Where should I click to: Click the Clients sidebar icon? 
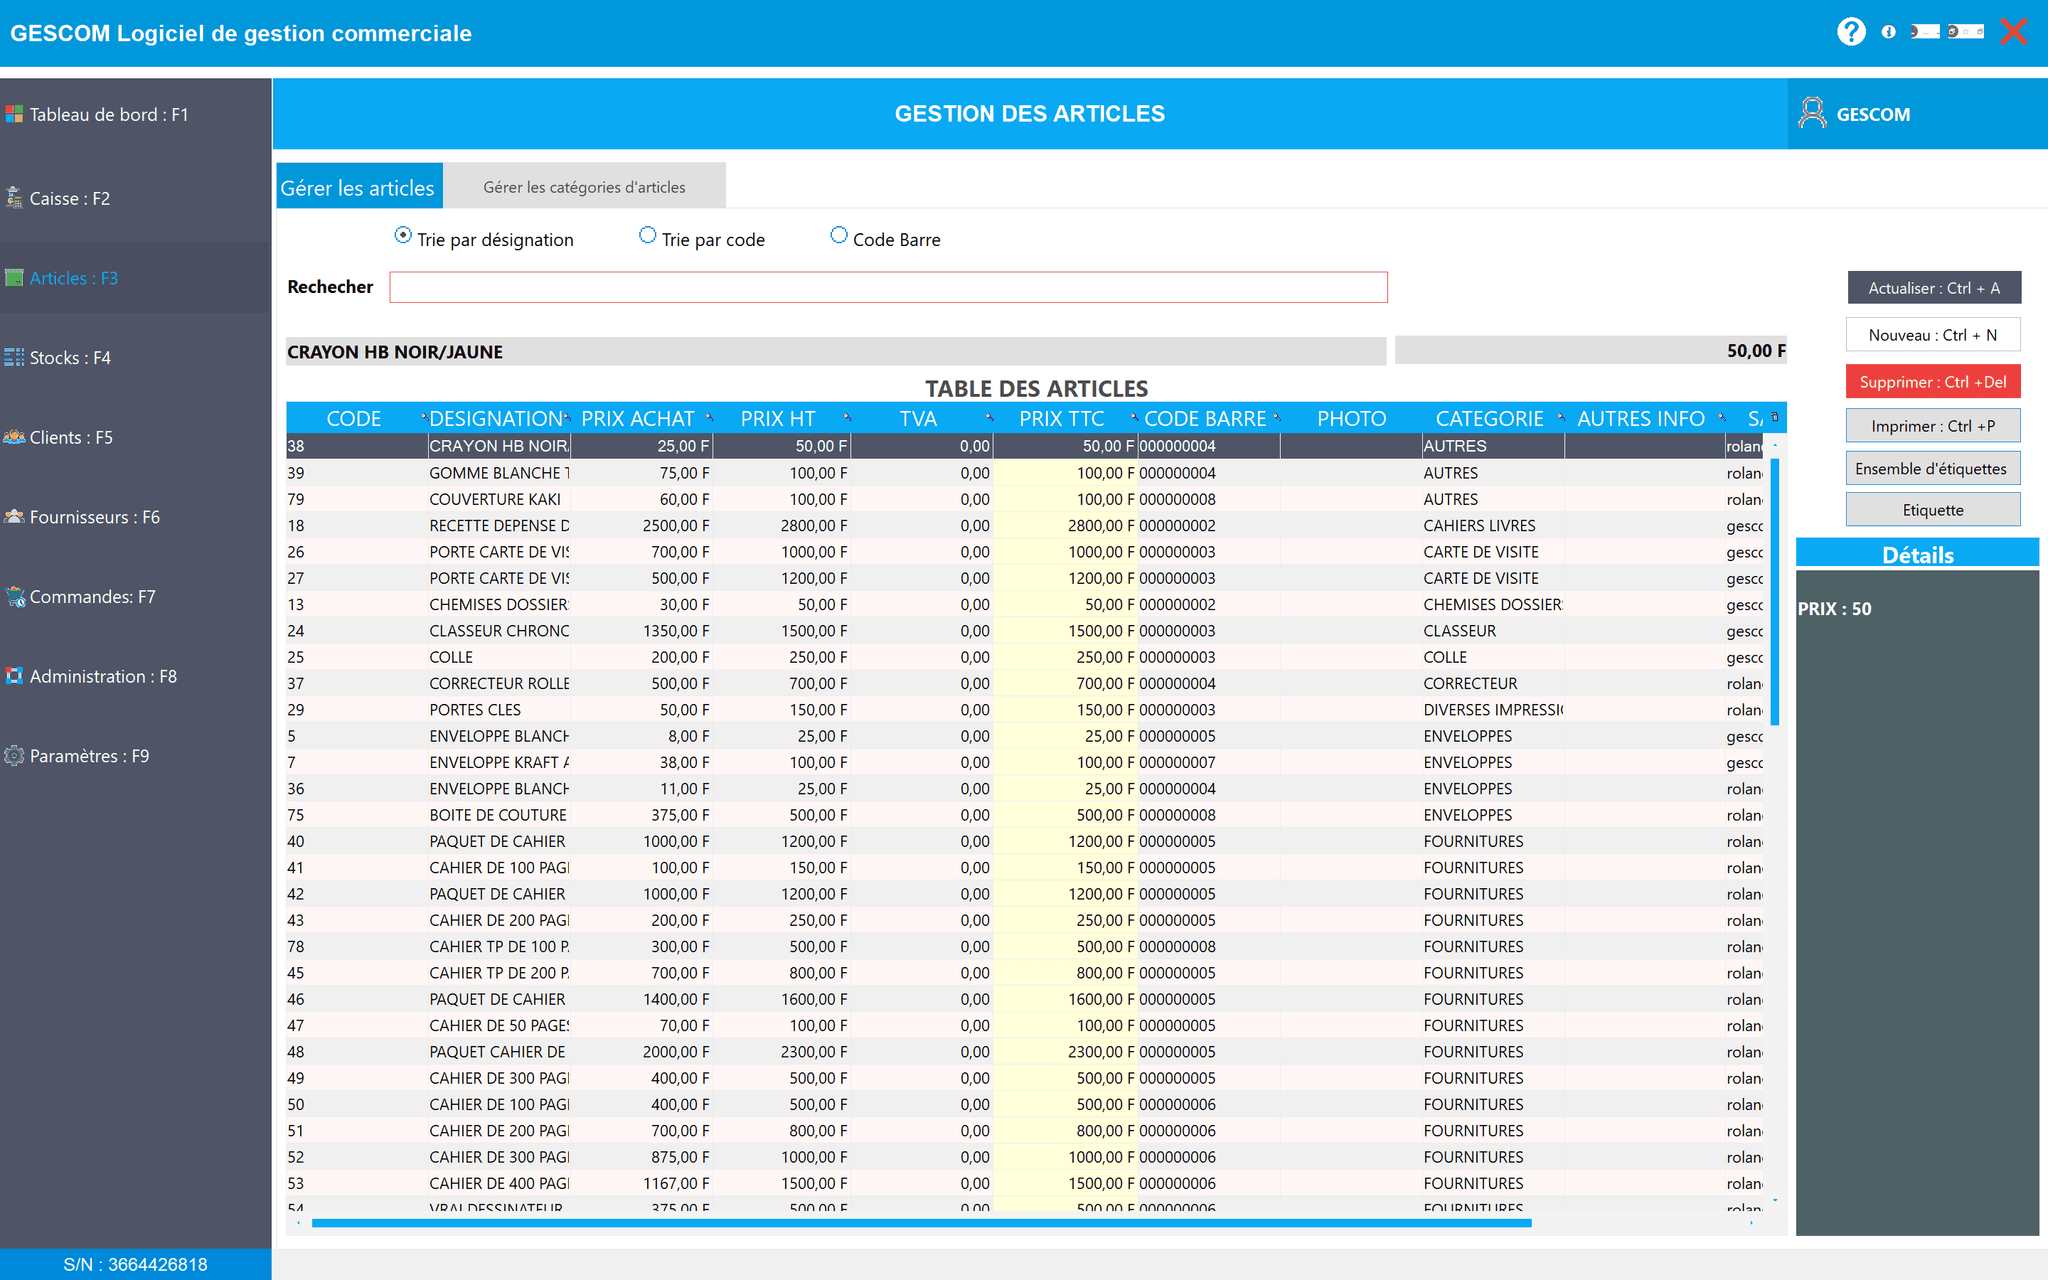[x=14, y=437]
